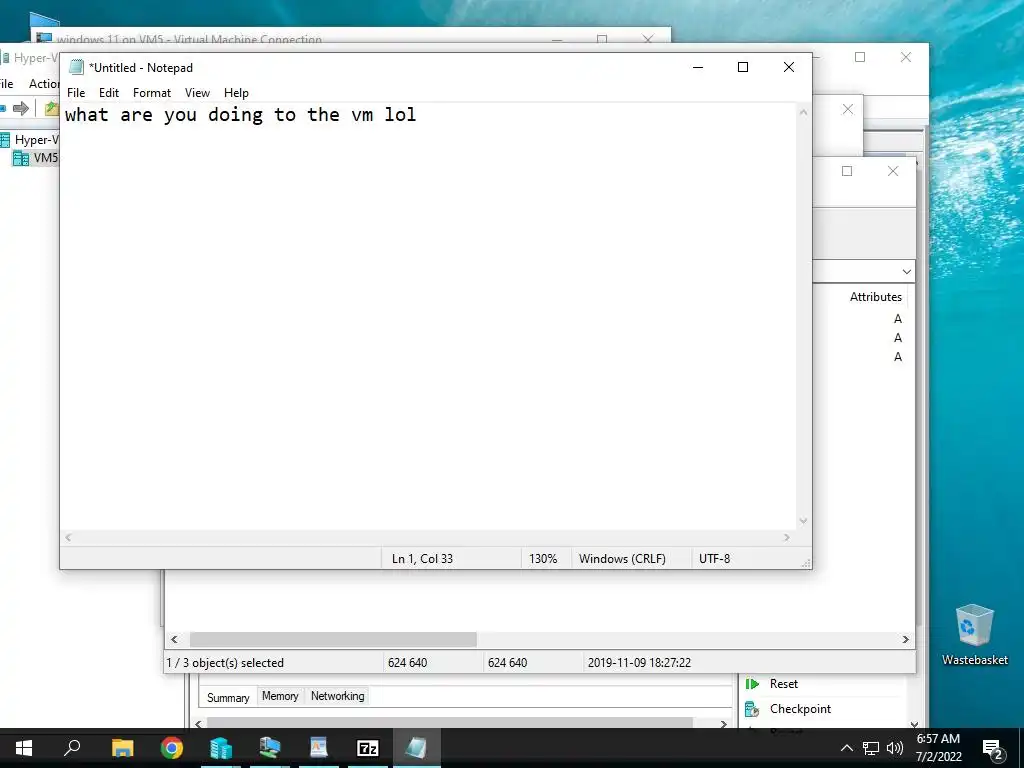This screenshot has width=1024, height=768.
Task: Click the 'Ln 1, Col 33' status entry
Action: [x=422, y=558]
